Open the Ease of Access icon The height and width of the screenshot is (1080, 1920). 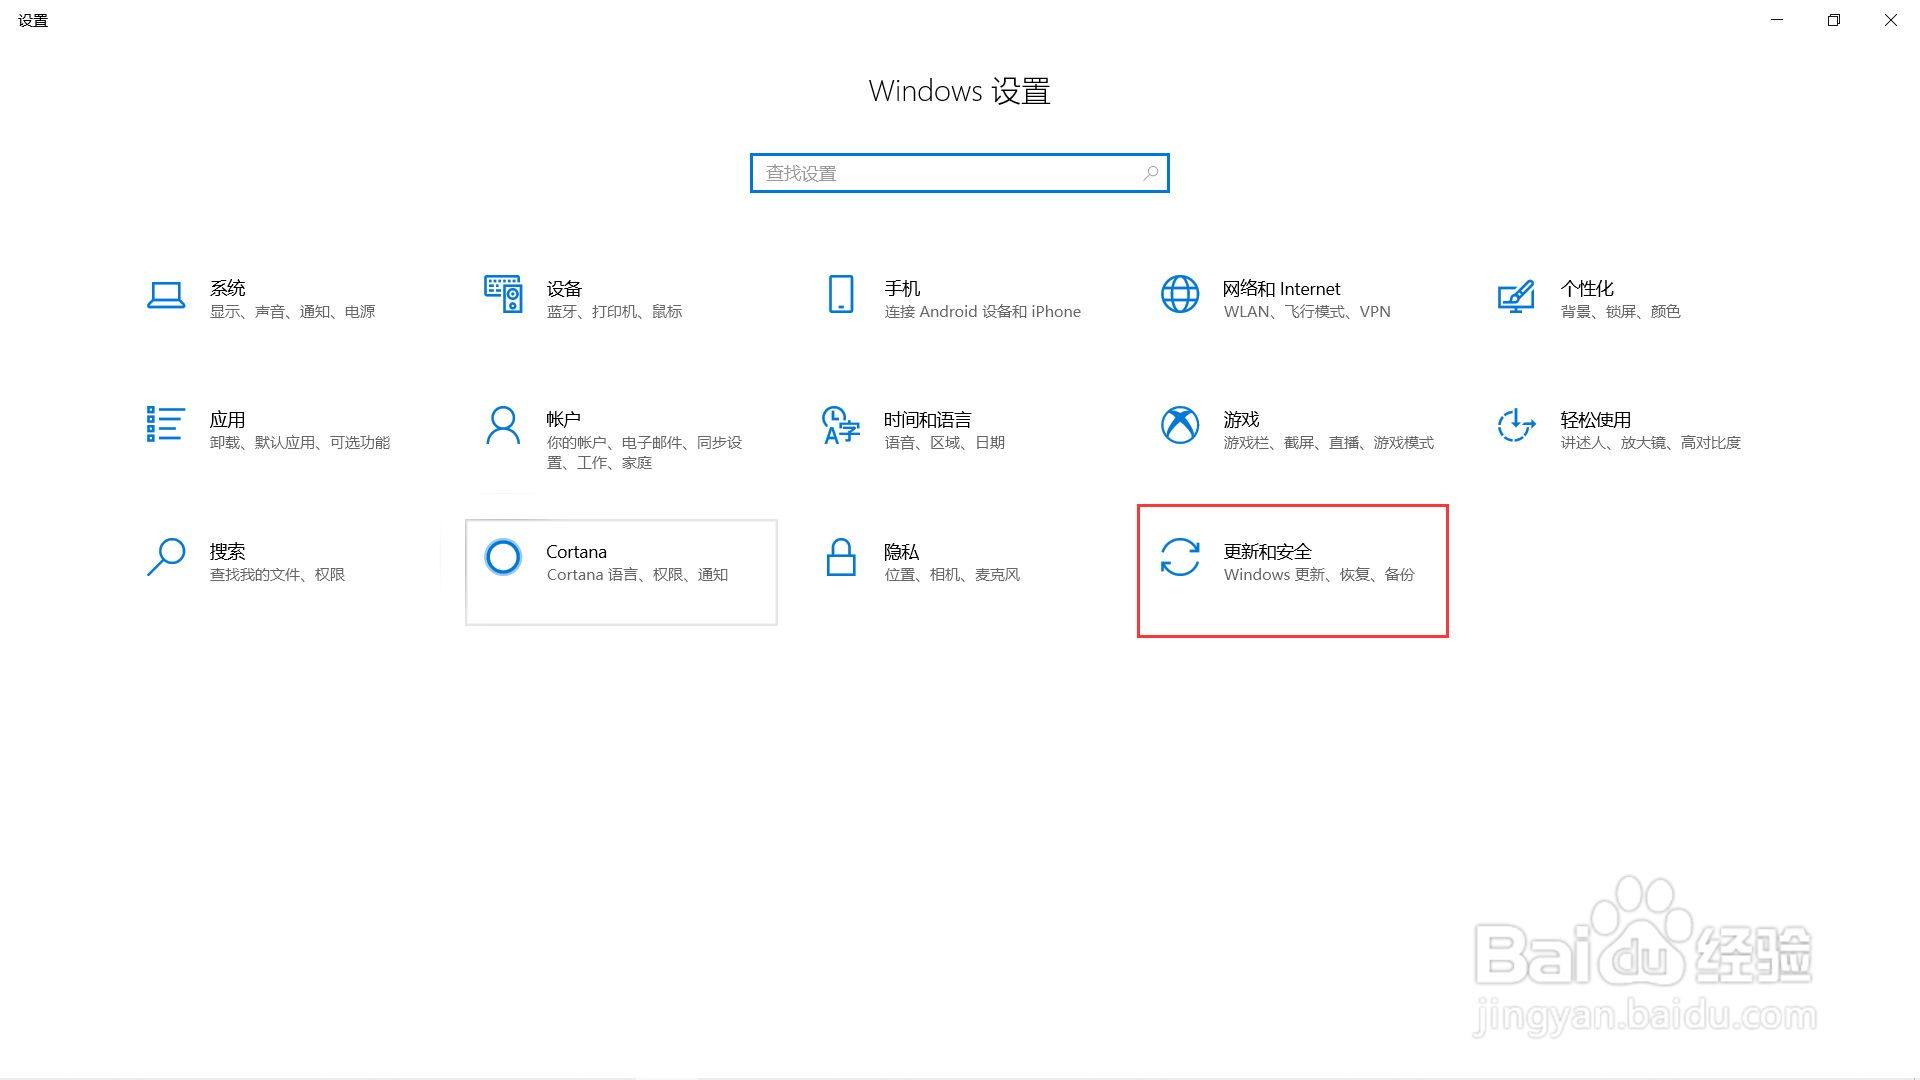coord(1516,425)
